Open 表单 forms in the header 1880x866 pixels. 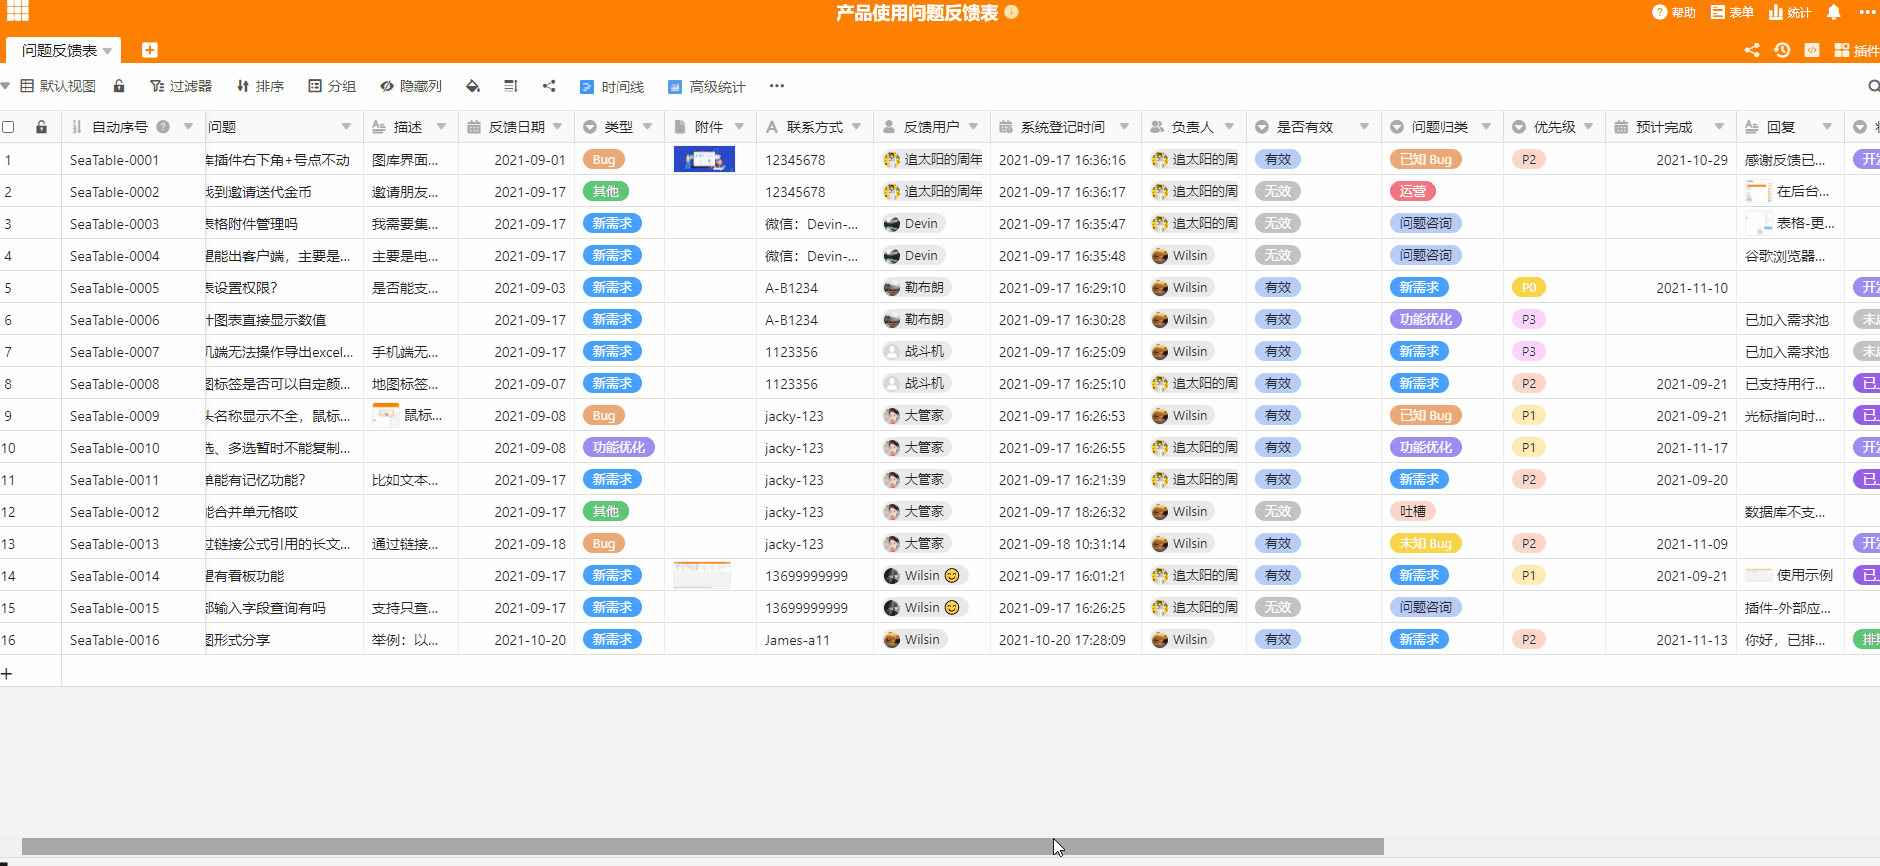pos(1732,12)
